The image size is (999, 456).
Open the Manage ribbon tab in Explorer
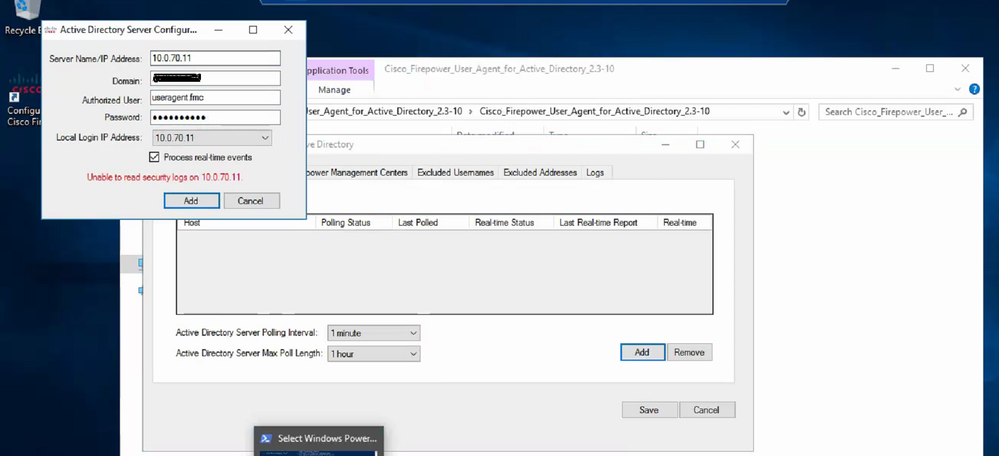pyautogui.click(x=334, y=90)
